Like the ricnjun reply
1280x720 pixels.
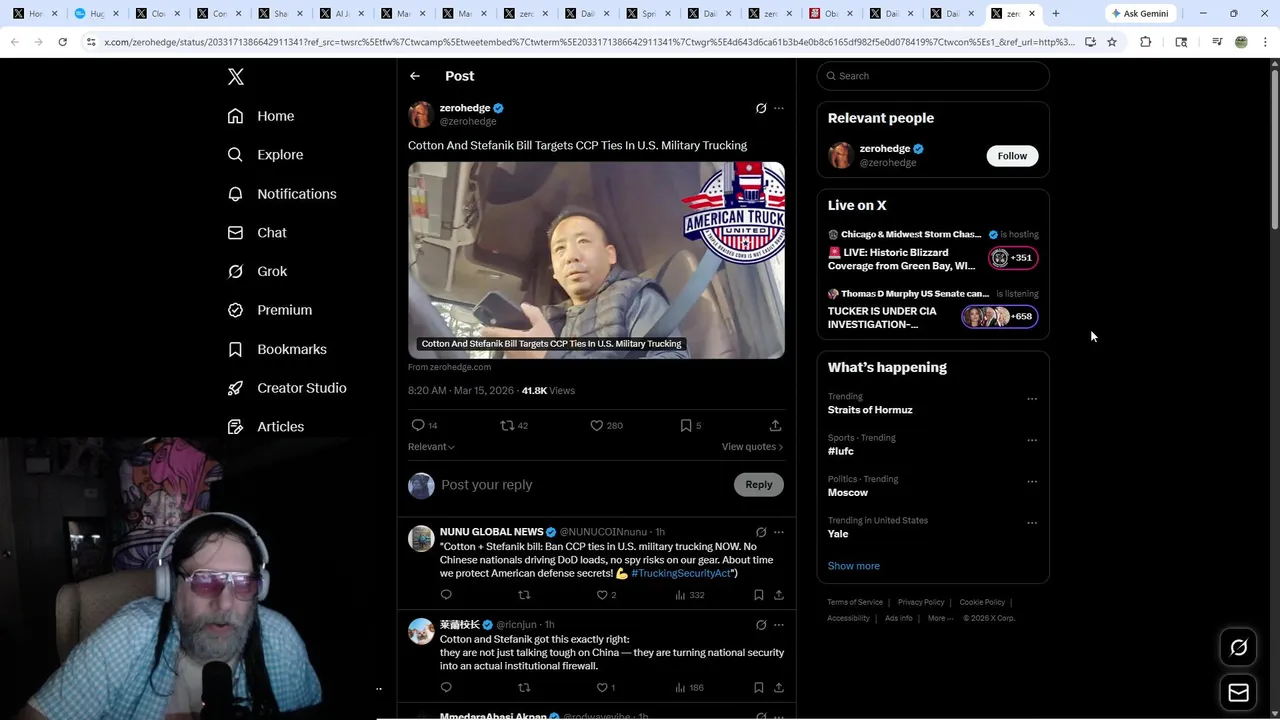pyautogui.click(x=603, y=687)
